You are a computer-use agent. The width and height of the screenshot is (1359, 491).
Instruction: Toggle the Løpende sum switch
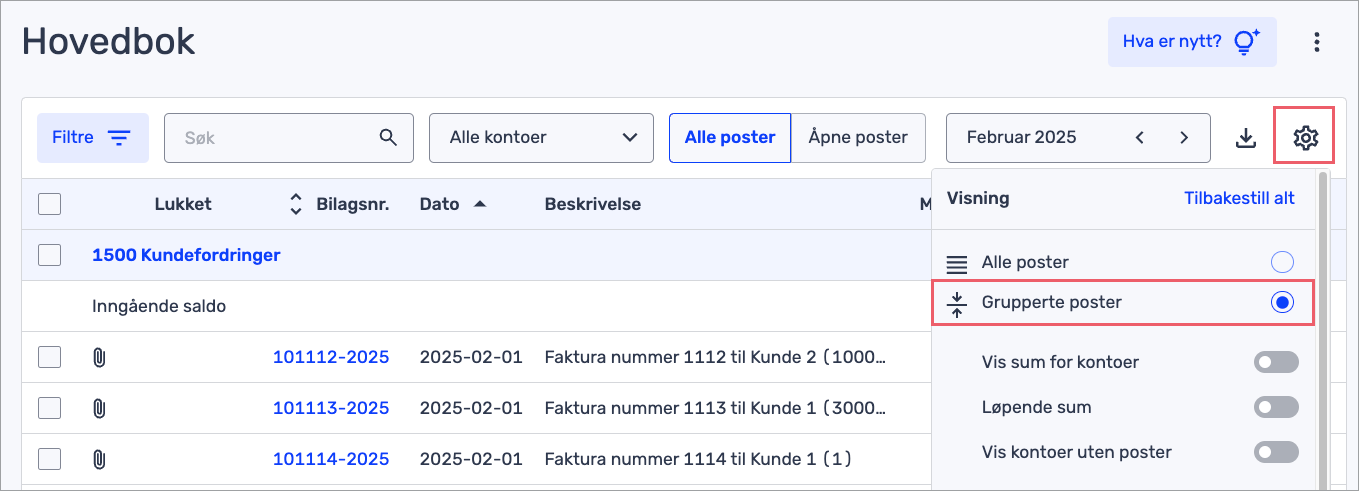1276,407
